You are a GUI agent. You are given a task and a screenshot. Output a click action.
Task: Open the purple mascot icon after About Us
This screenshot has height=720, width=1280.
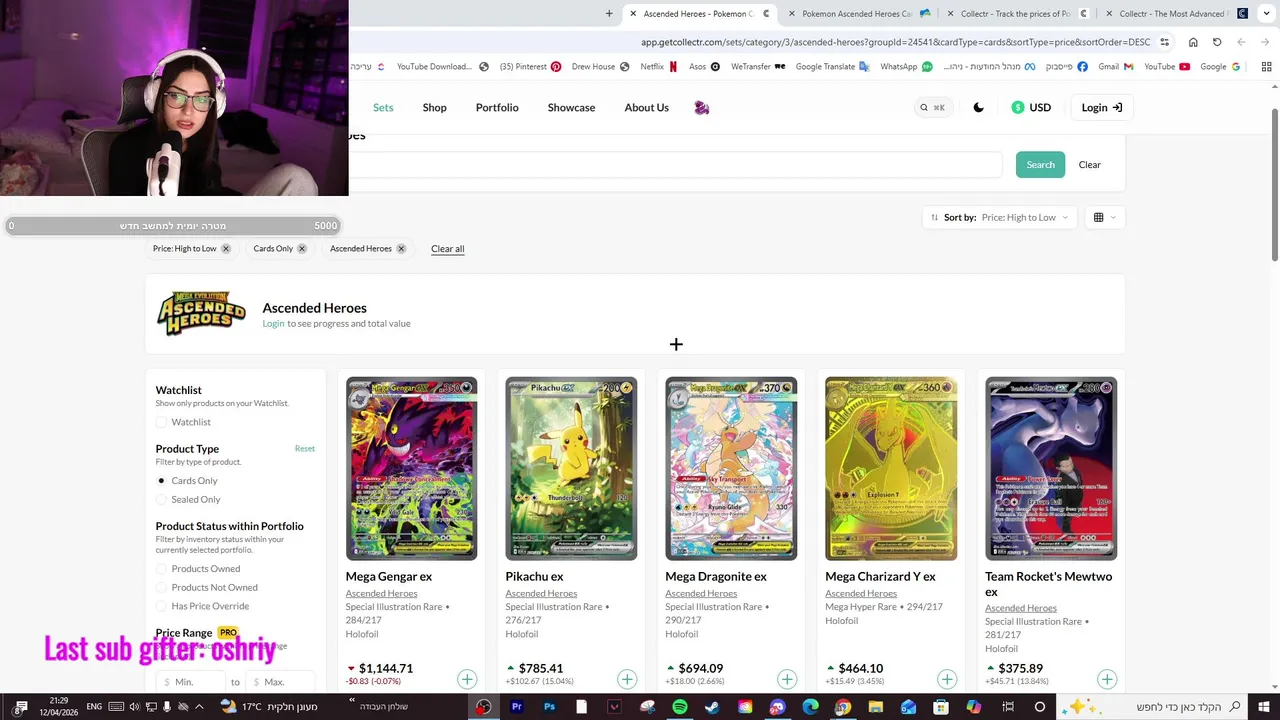point(701,107)
